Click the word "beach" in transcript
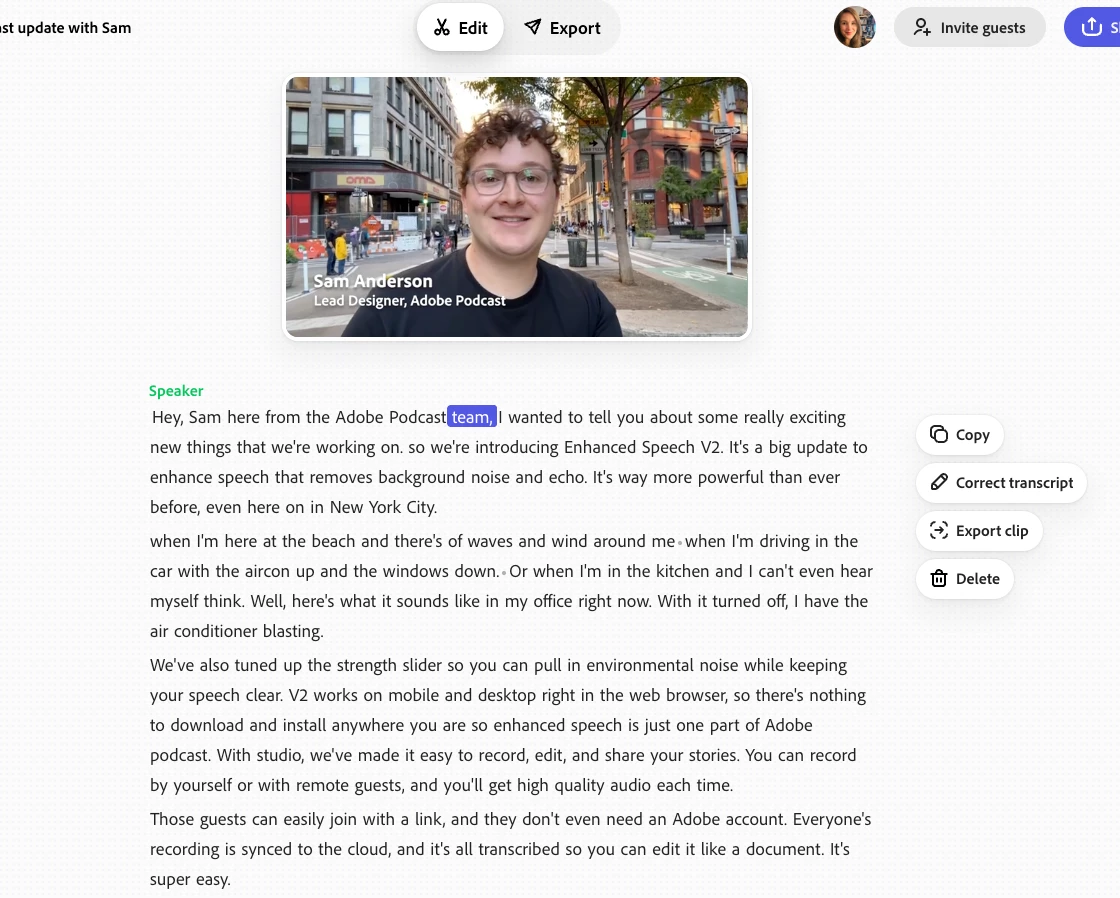Image resolution: width=1120 pixels, height=898 pixels. [334, 542]
